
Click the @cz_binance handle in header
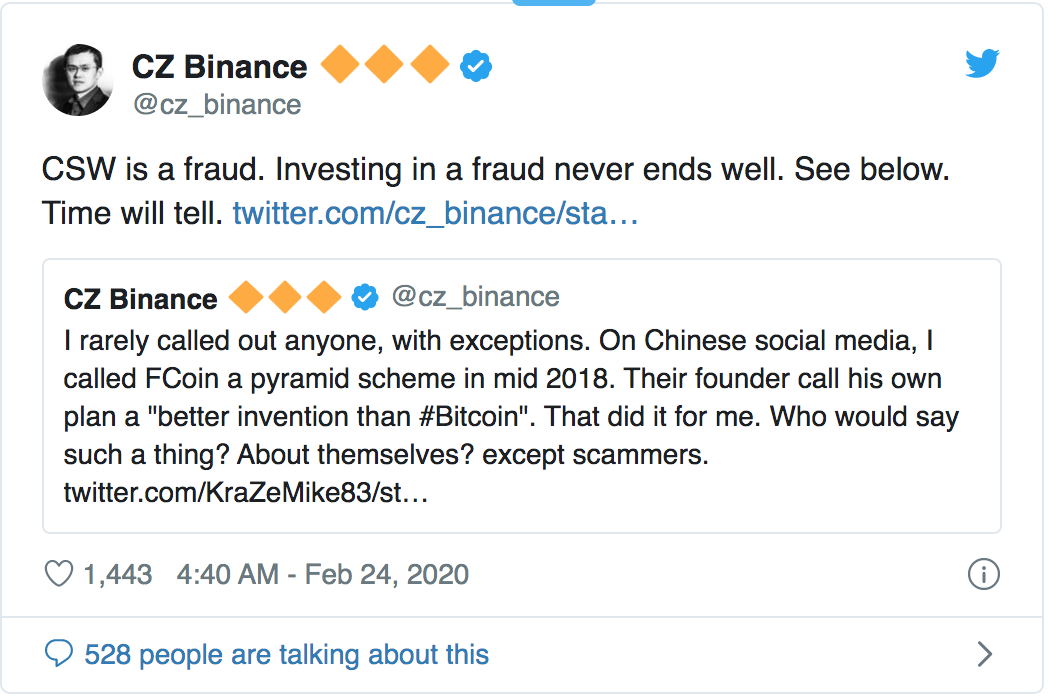click(x=216, y=104)
